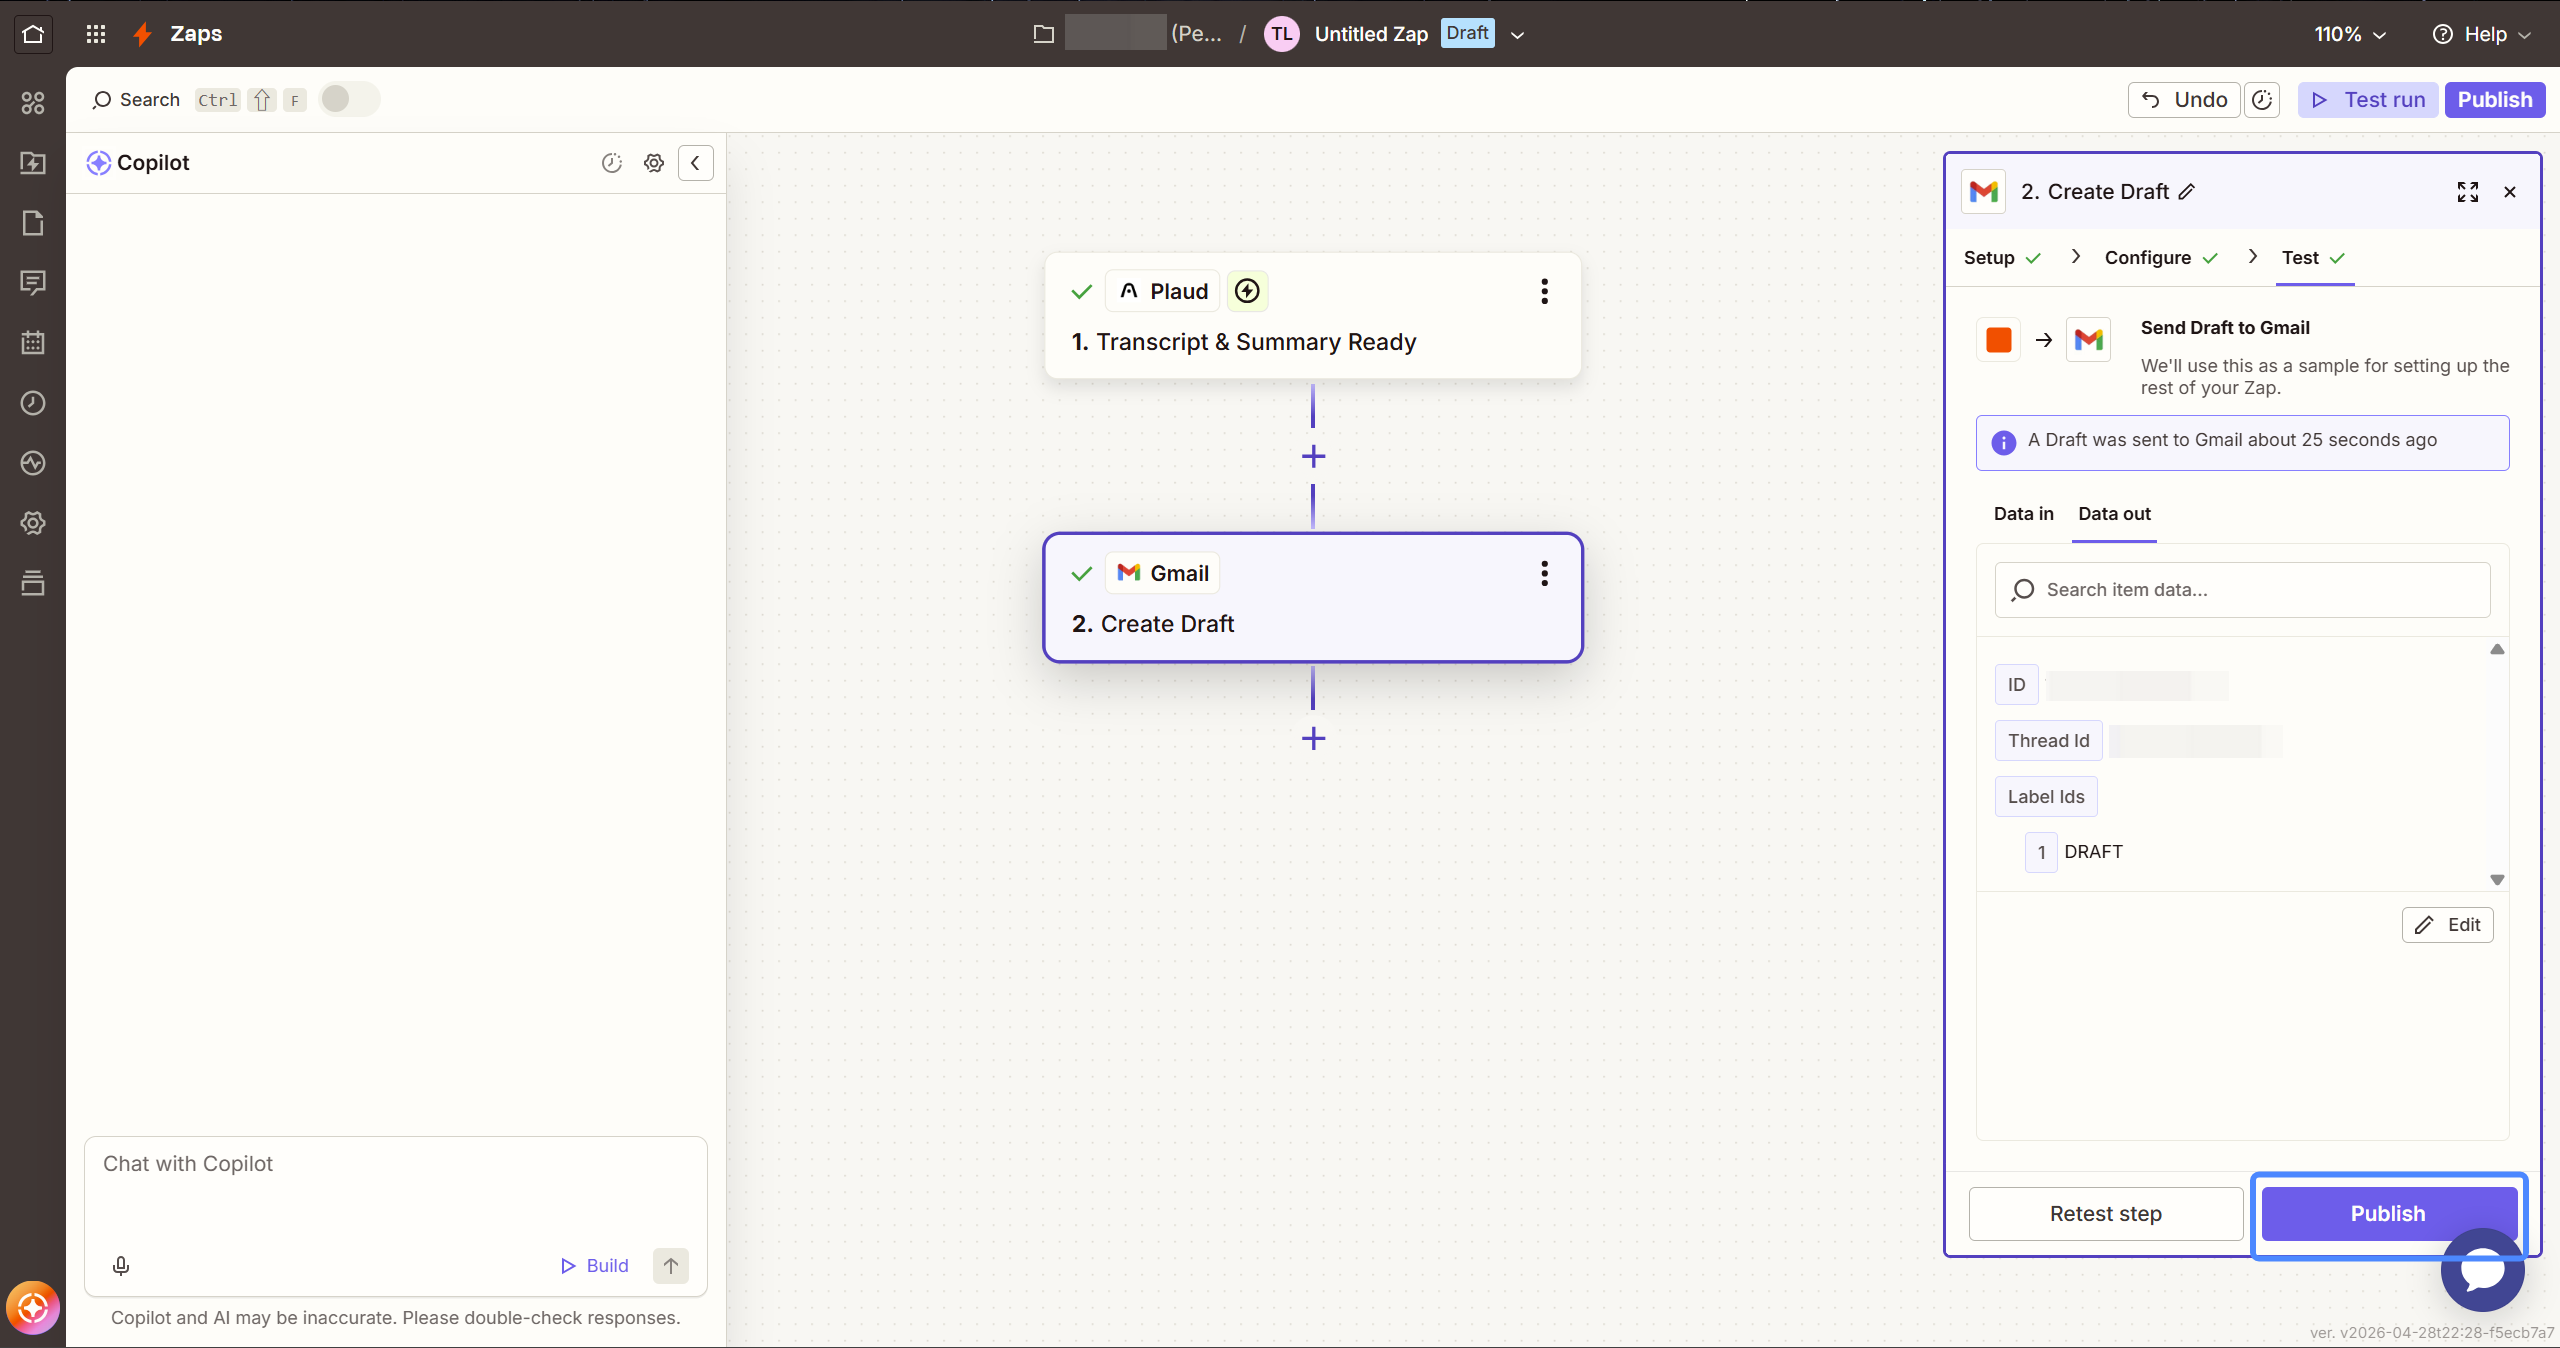Switch to the Configure tab
Screen dimensions: 2560x1348
(x=2161, y=258)
